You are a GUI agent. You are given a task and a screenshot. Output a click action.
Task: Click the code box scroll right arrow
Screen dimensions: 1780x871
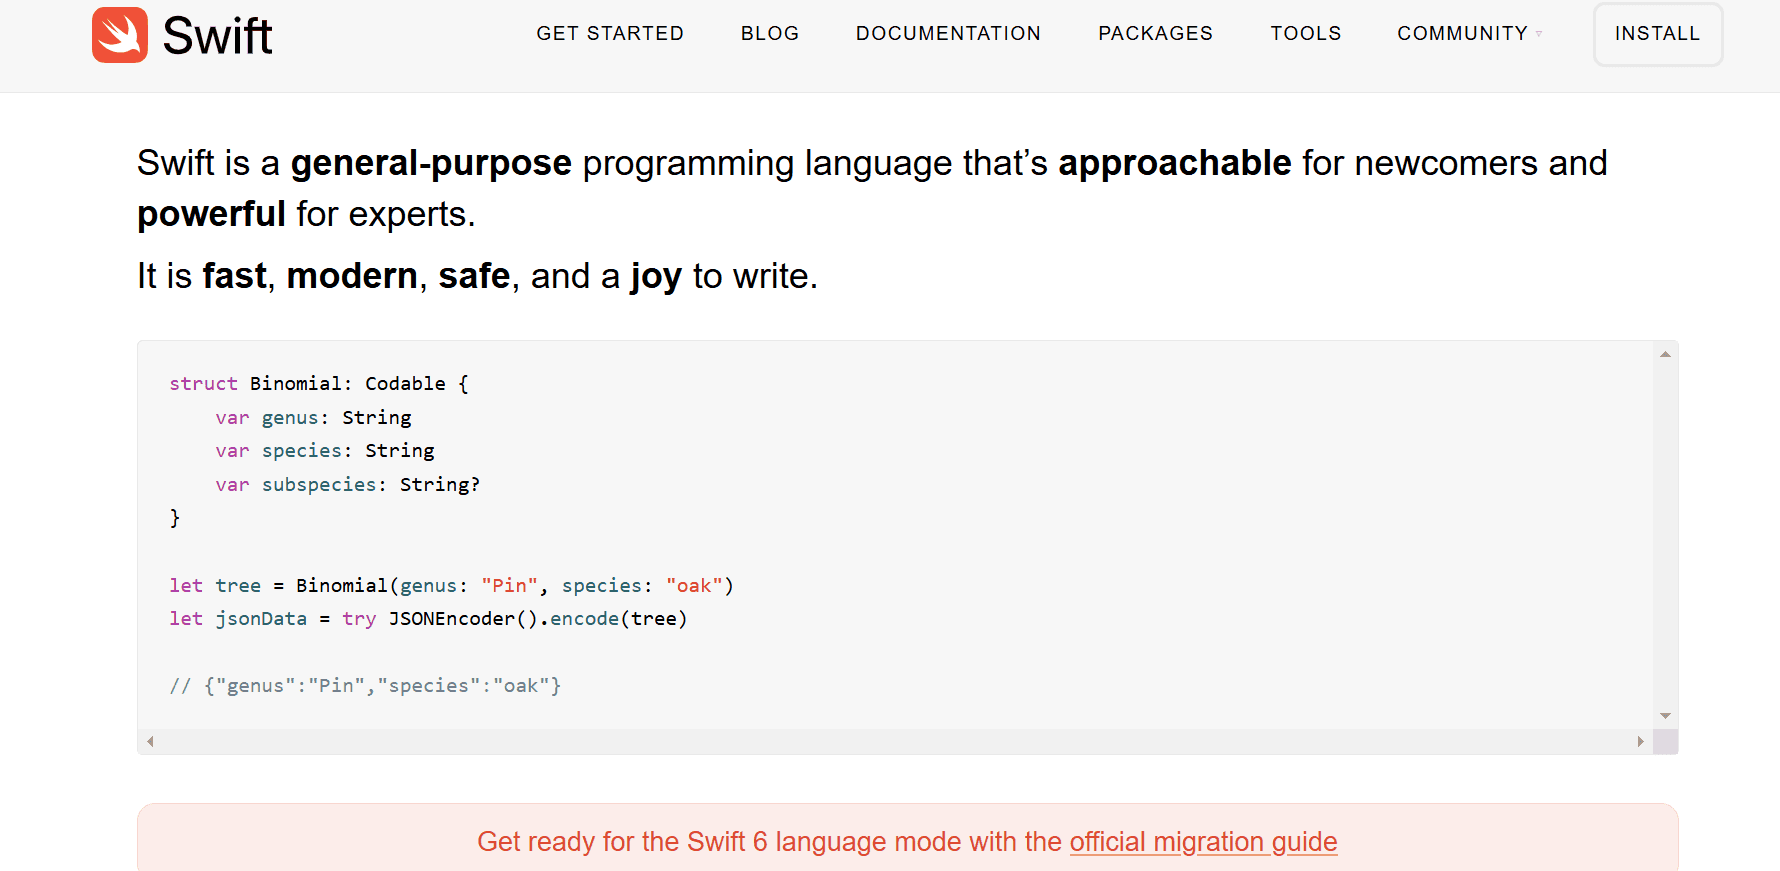pos(1640,741)
